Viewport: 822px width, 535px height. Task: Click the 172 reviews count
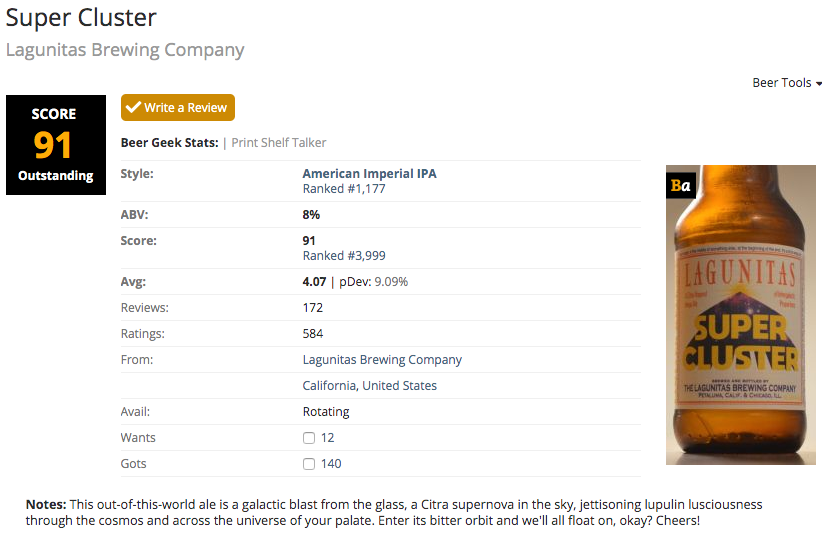(313, 308)
